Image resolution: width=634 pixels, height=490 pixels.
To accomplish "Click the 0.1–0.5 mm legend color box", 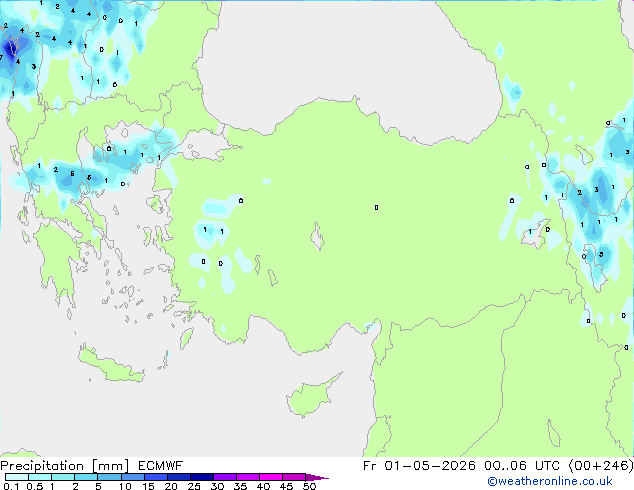I will pos(17,477).
